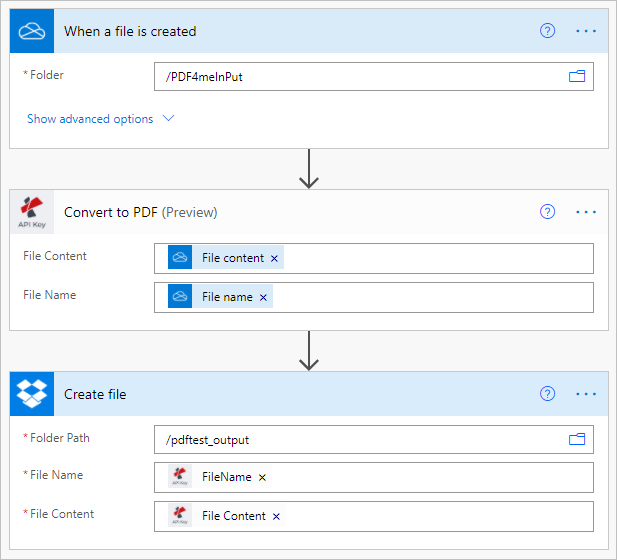The height and width of the screenshot is (560, 617).
Task: Click the OneDrive trigger icon
Action: pyautogui.click(x=32, y=31)
